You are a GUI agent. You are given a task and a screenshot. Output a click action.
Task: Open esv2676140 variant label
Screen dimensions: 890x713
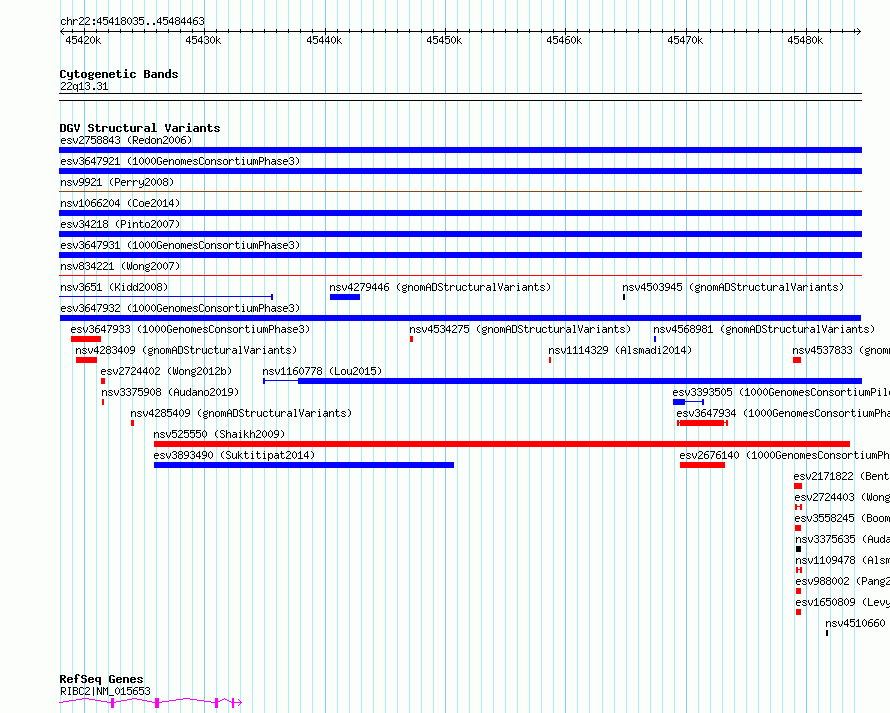coord(784,455)
